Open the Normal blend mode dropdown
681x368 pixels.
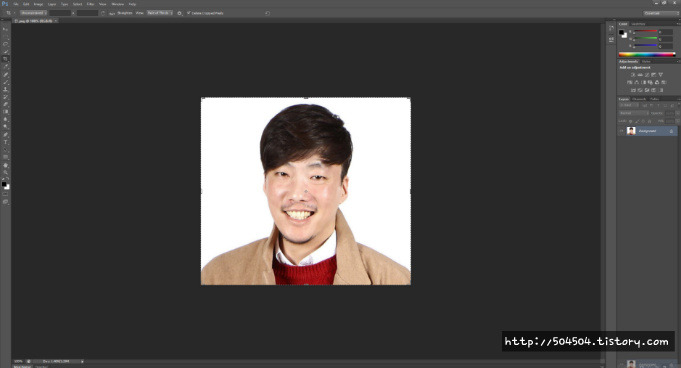(634, 113)
